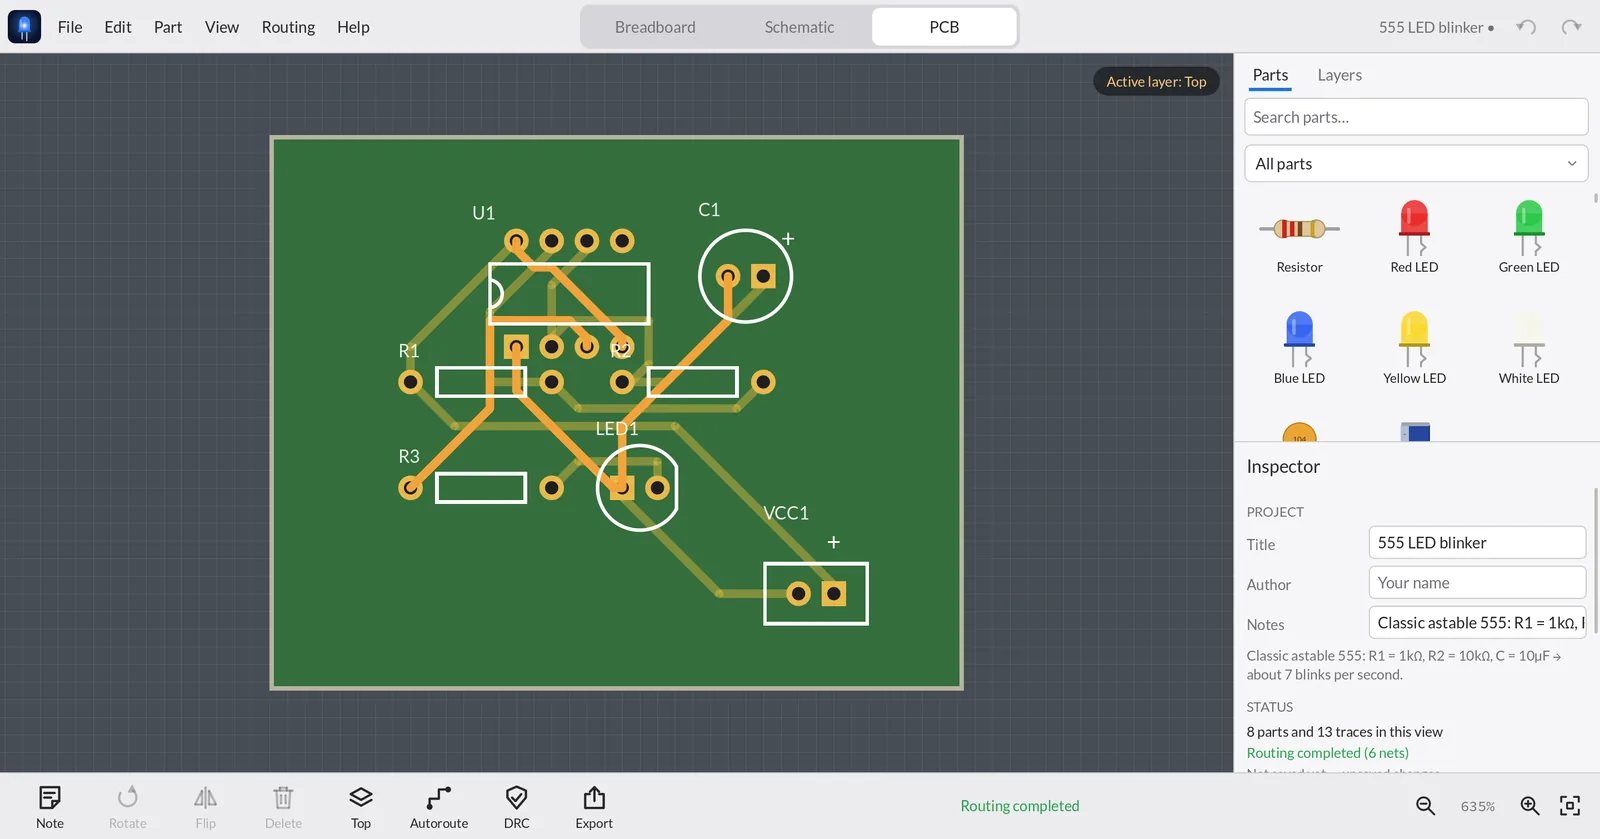
Task: Click the 635% zoom level
Action: pyautogui.click(x=1477, y=806)
